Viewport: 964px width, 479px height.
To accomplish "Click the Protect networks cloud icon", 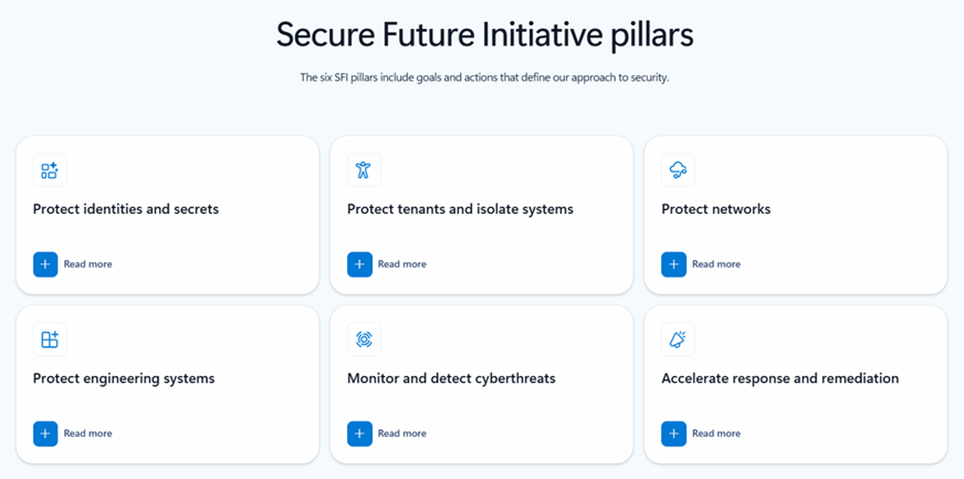I will tap(677, 170).
